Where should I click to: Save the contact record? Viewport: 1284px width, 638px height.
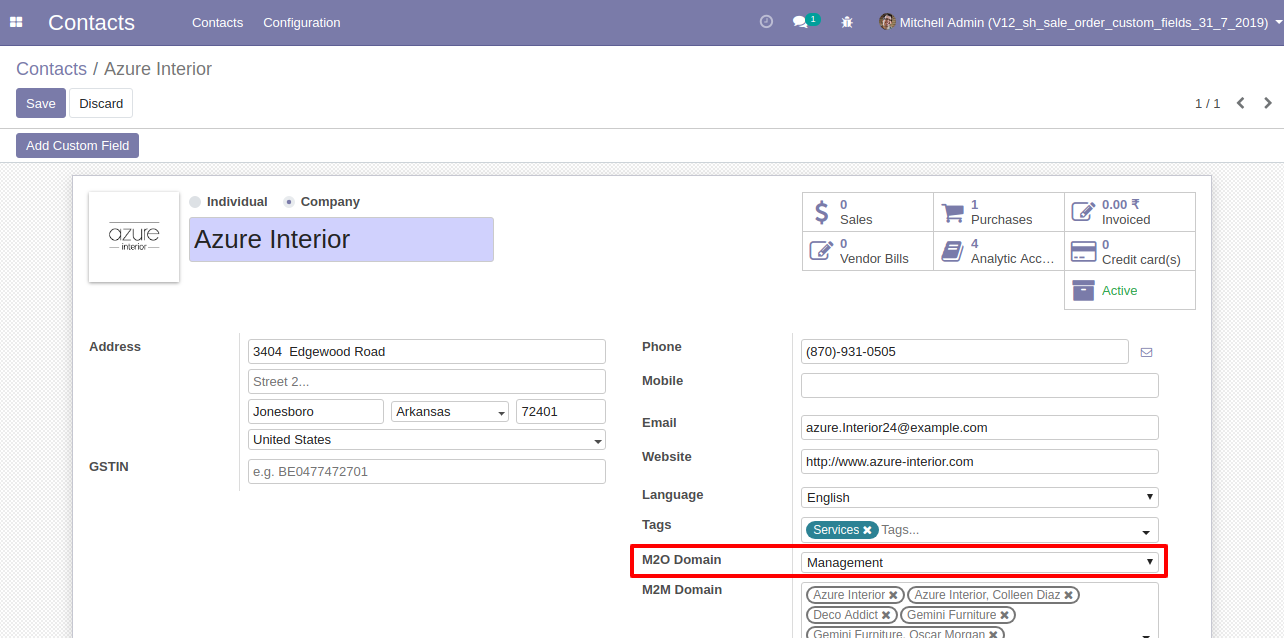[x=41, y=103]
